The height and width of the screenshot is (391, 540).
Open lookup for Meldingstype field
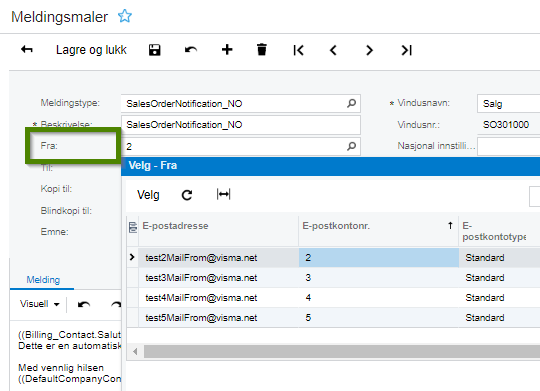[x=351, y=103]
